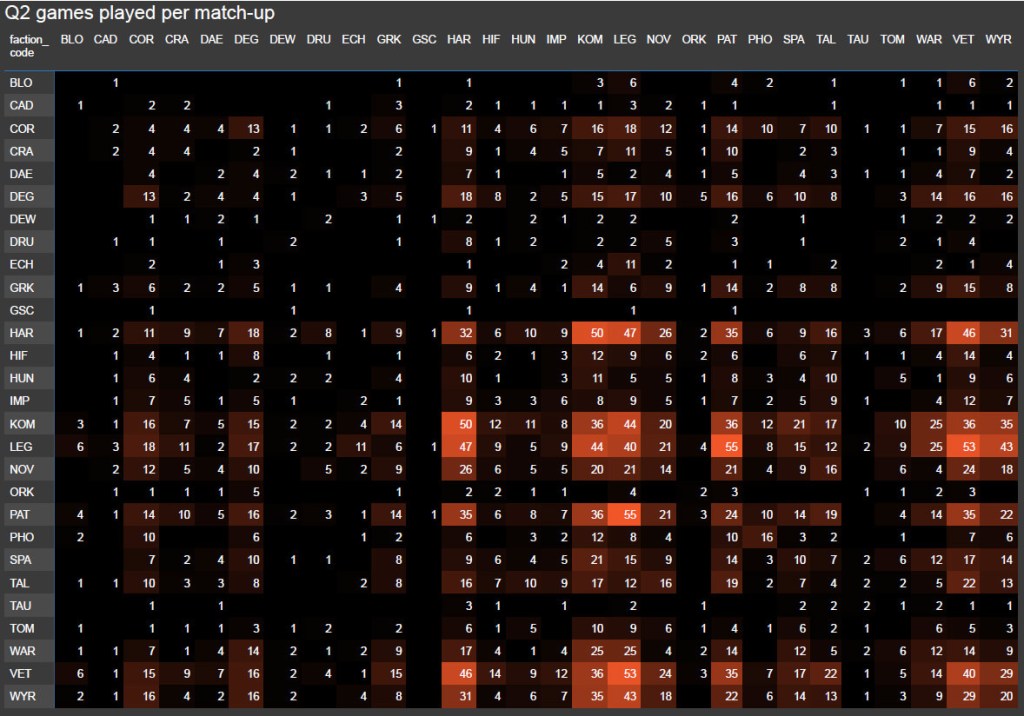Click the 'Q2 games played per match-up' title
The width and height of the screenshot is (1024, 716).
tap(140, 14)
